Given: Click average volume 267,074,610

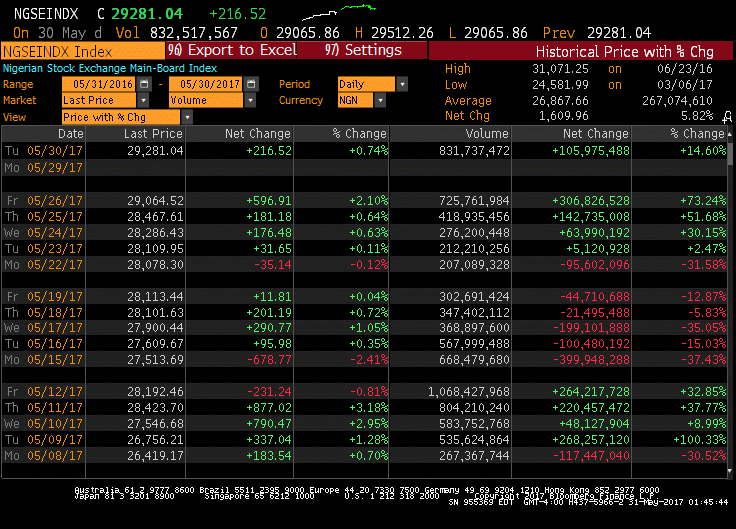Looking at the screenshot, I should click(x=677, y=101).
